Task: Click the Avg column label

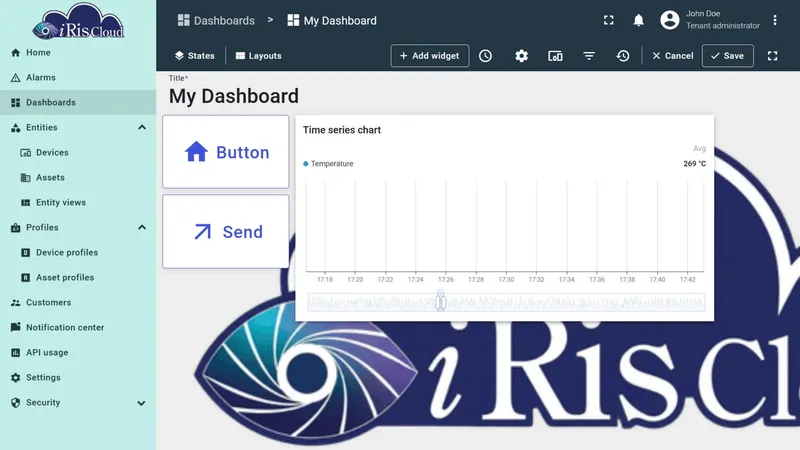Action: pyautogui.click(x=699, y=148)
